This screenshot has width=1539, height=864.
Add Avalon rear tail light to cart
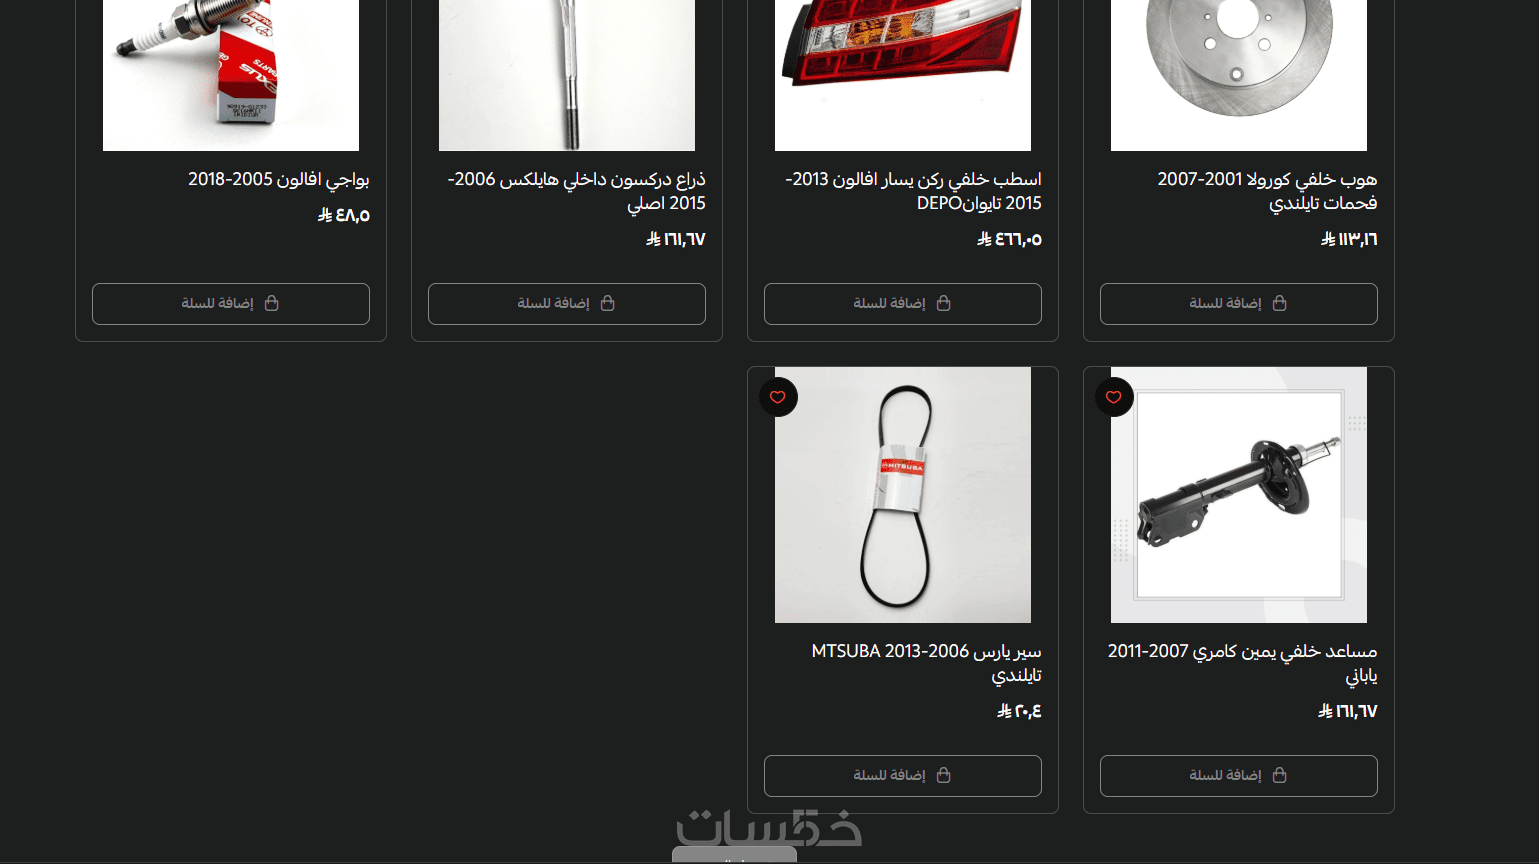tap(903, 304)
